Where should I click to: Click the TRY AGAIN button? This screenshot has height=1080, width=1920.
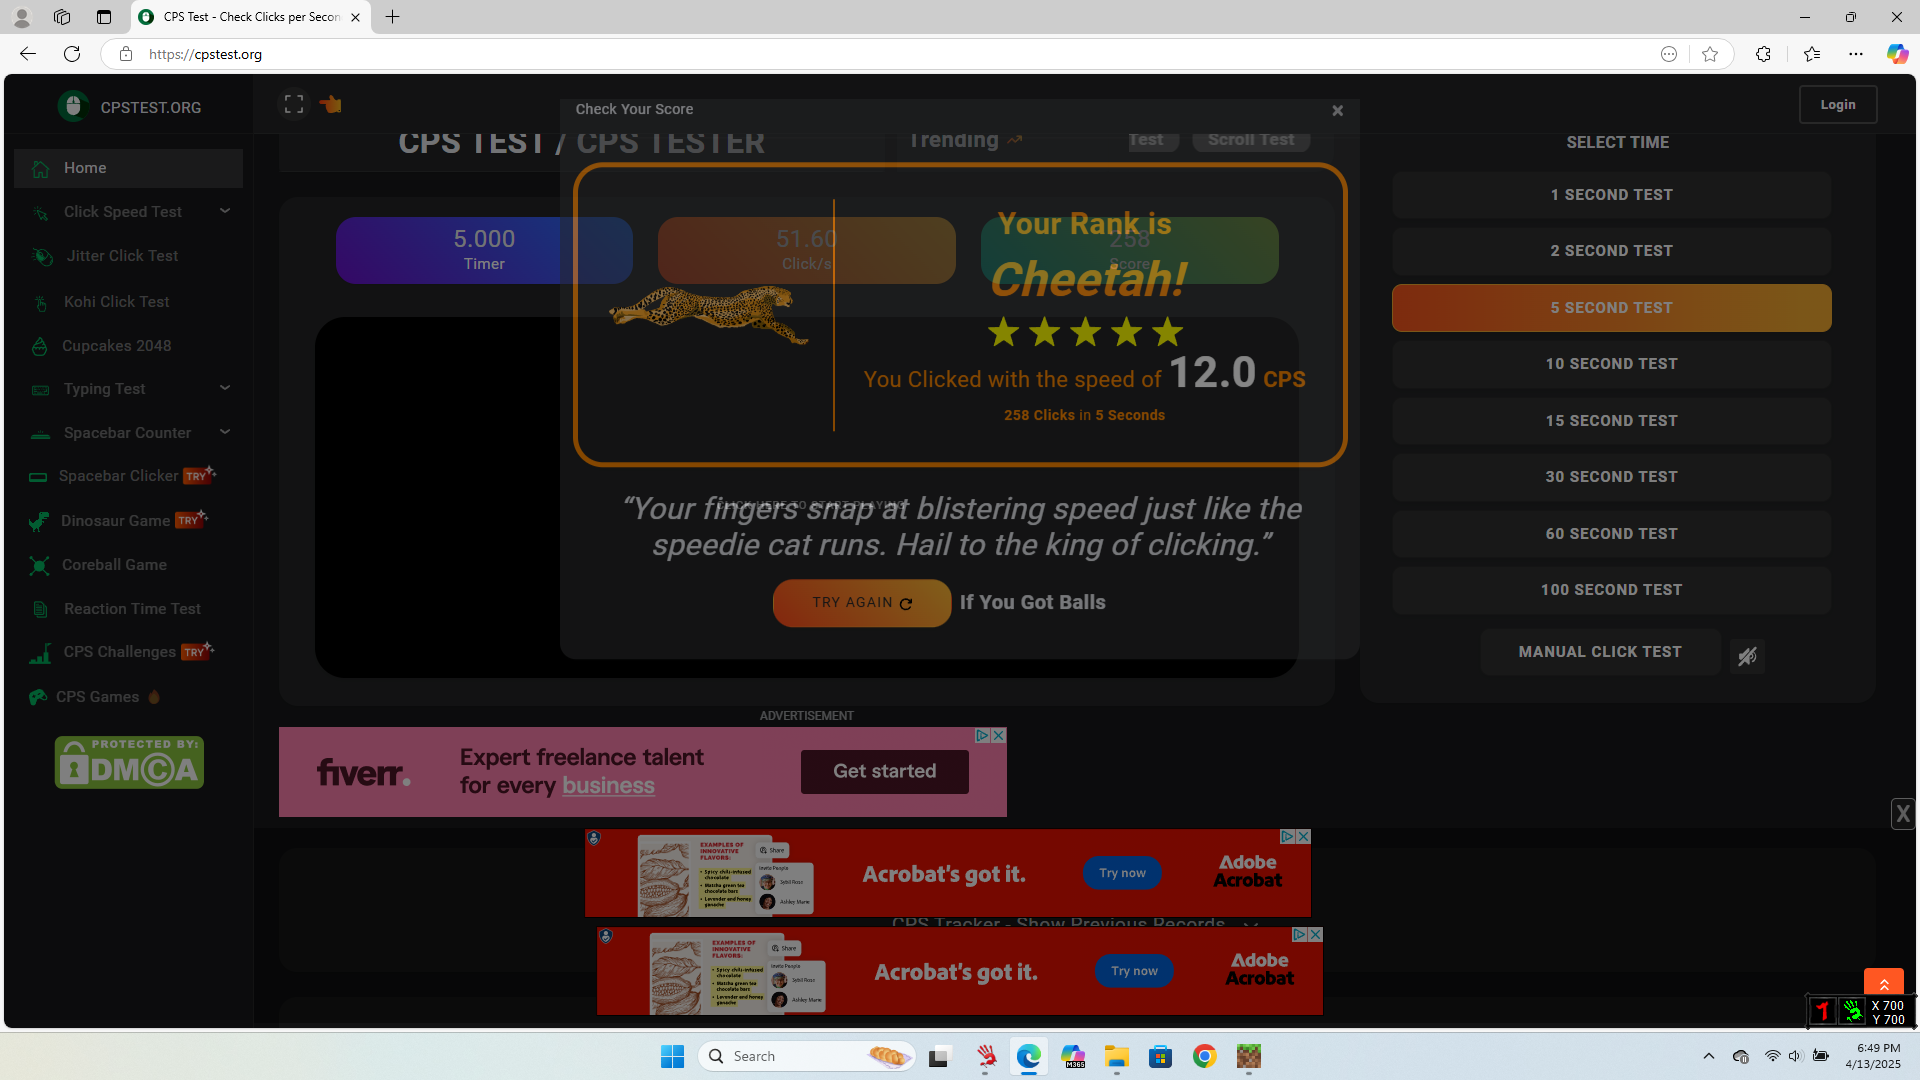861,603
